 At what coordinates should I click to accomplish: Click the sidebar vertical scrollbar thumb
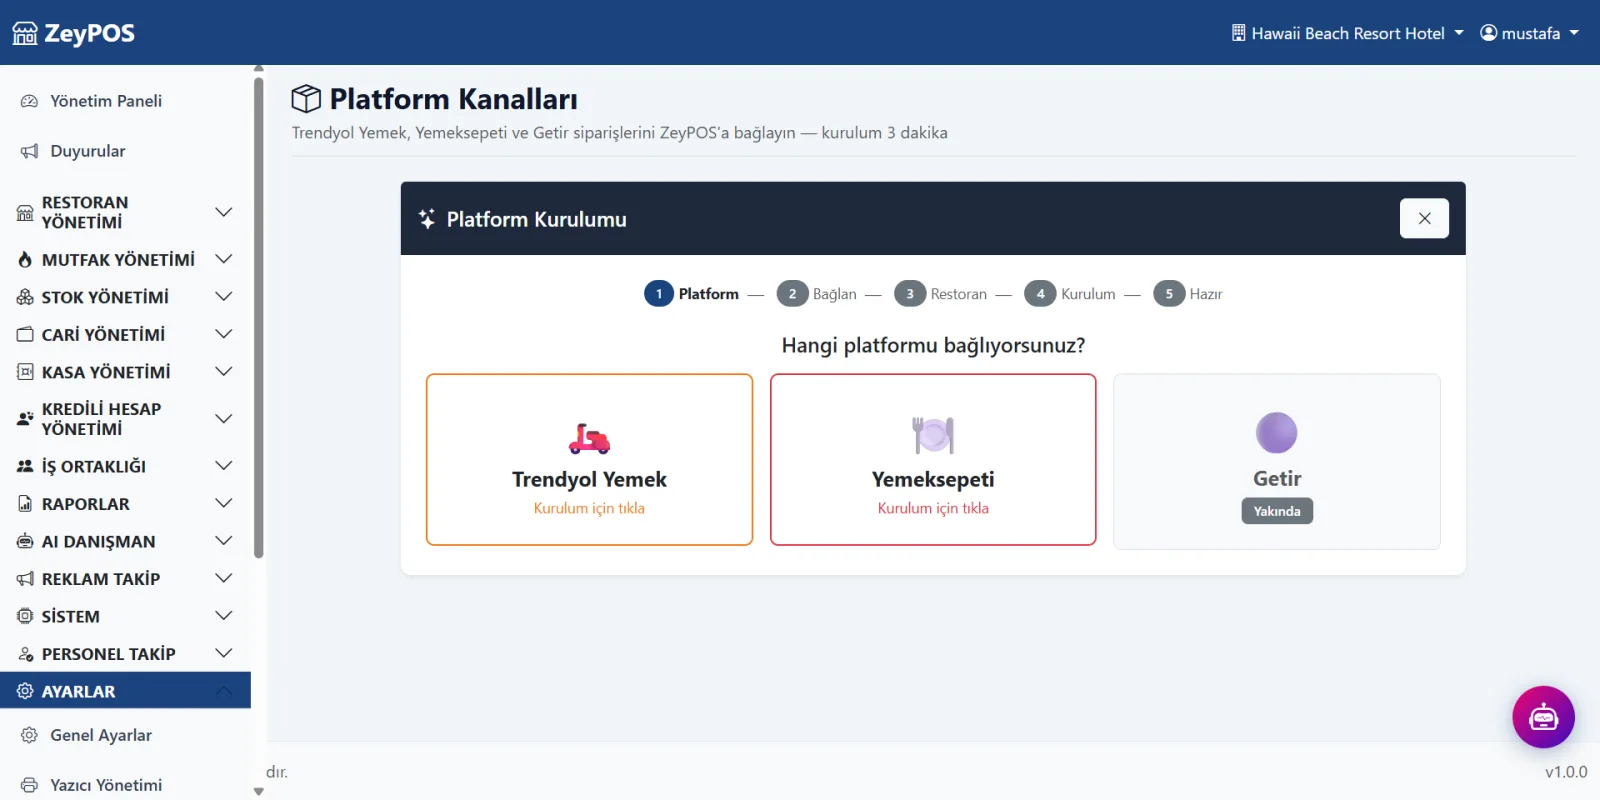point(259,316)
